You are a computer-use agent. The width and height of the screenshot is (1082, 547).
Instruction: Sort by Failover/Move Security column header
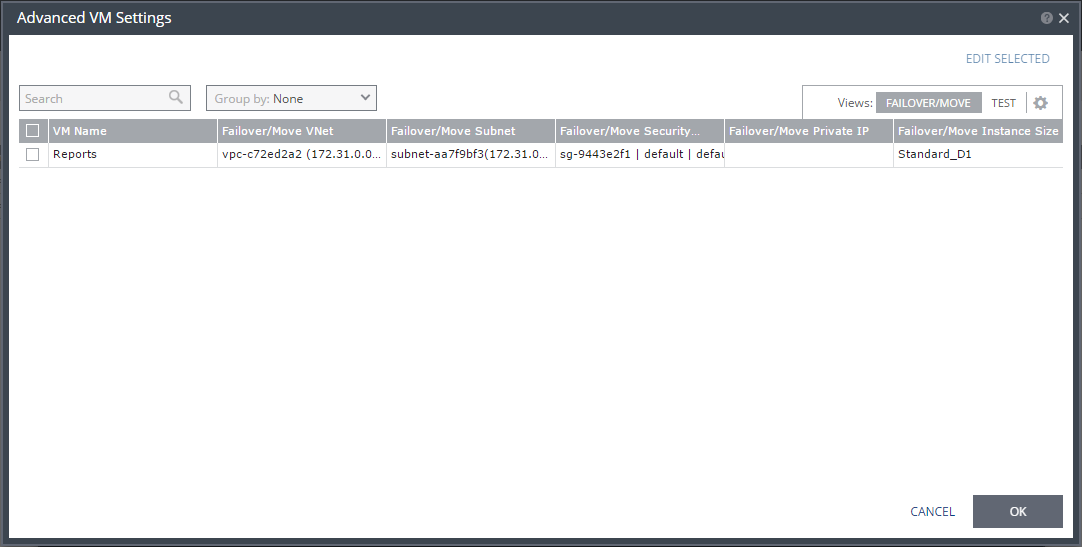640,131
